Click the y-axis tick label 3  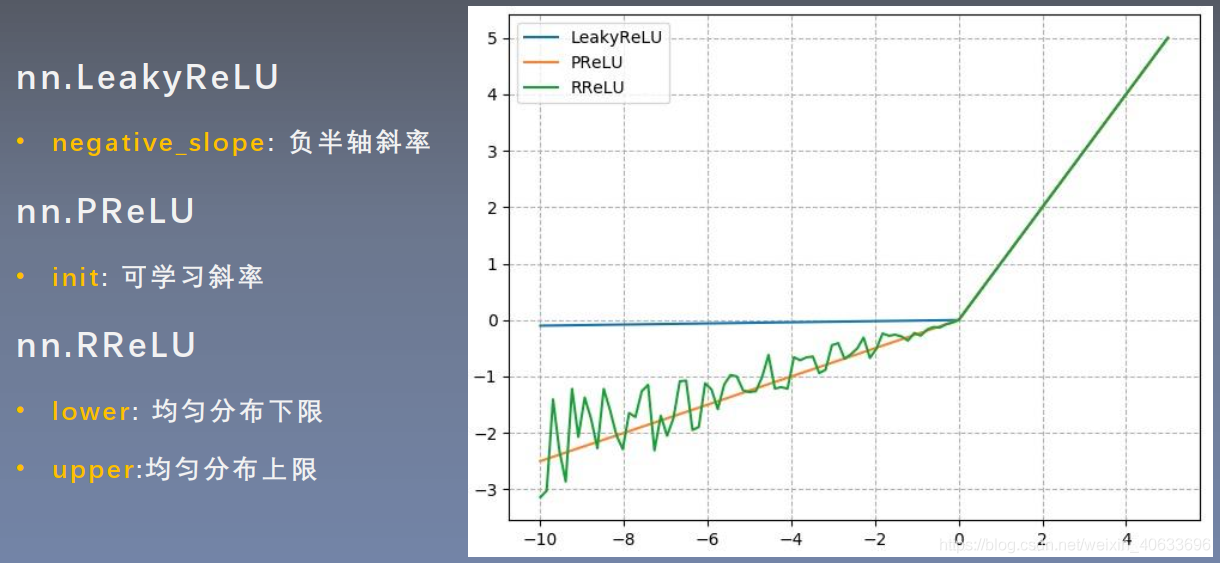click(493, 151)
